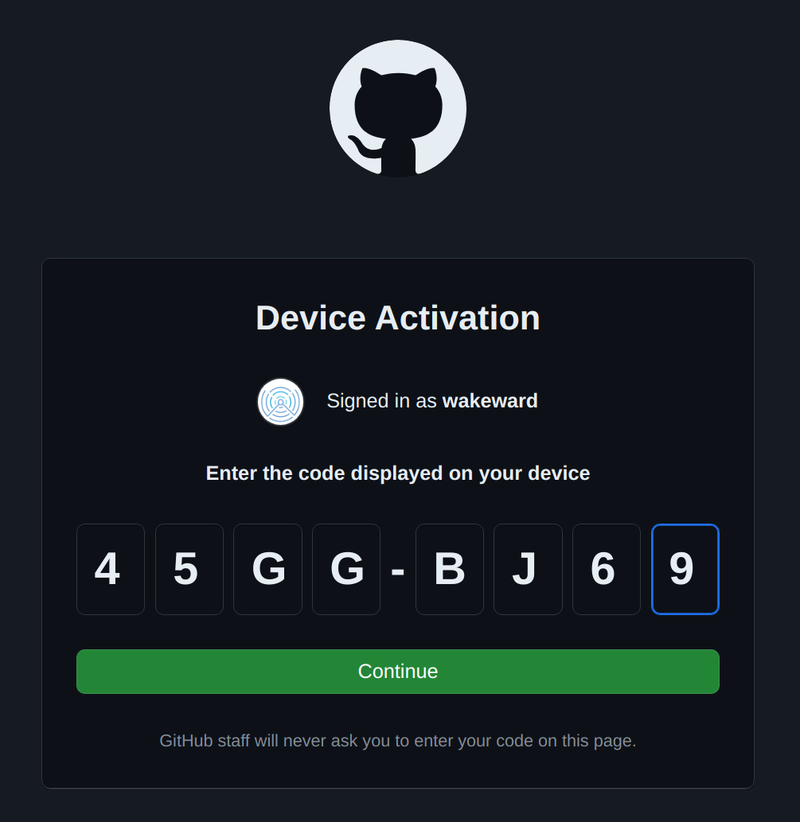Open the wakeward profile avatar
The height and width of the screenshot is (822, 800).
click(x=280, y=402)
